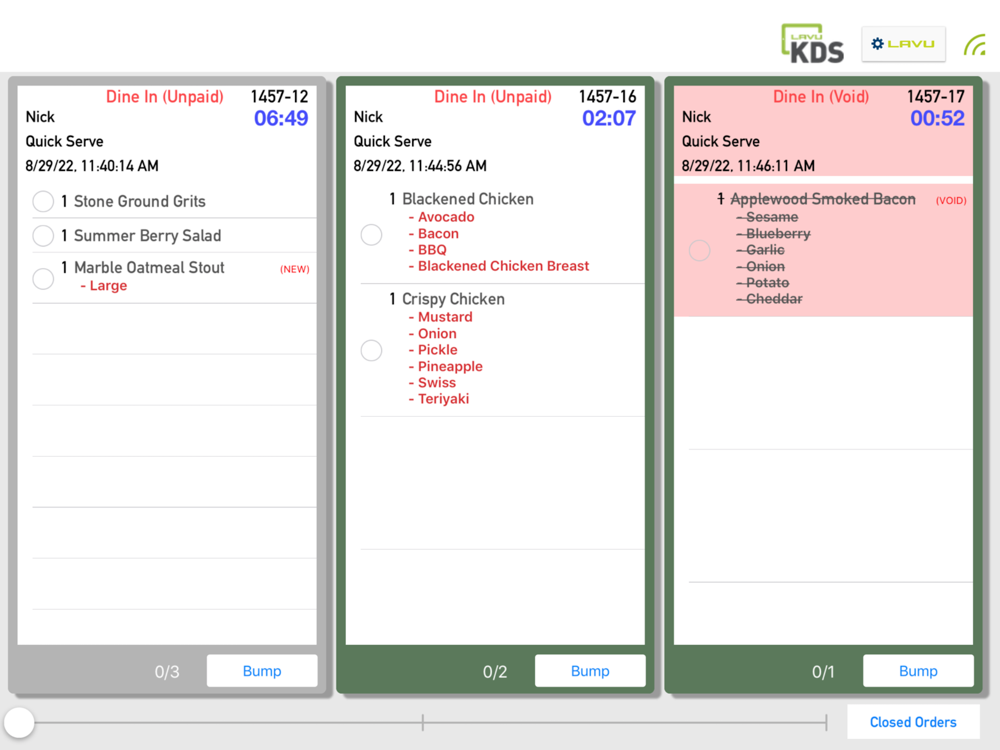Click the struck-through Blueberry modifier
The width and height of the screenshot is (1000, 750).
[774, 233]
